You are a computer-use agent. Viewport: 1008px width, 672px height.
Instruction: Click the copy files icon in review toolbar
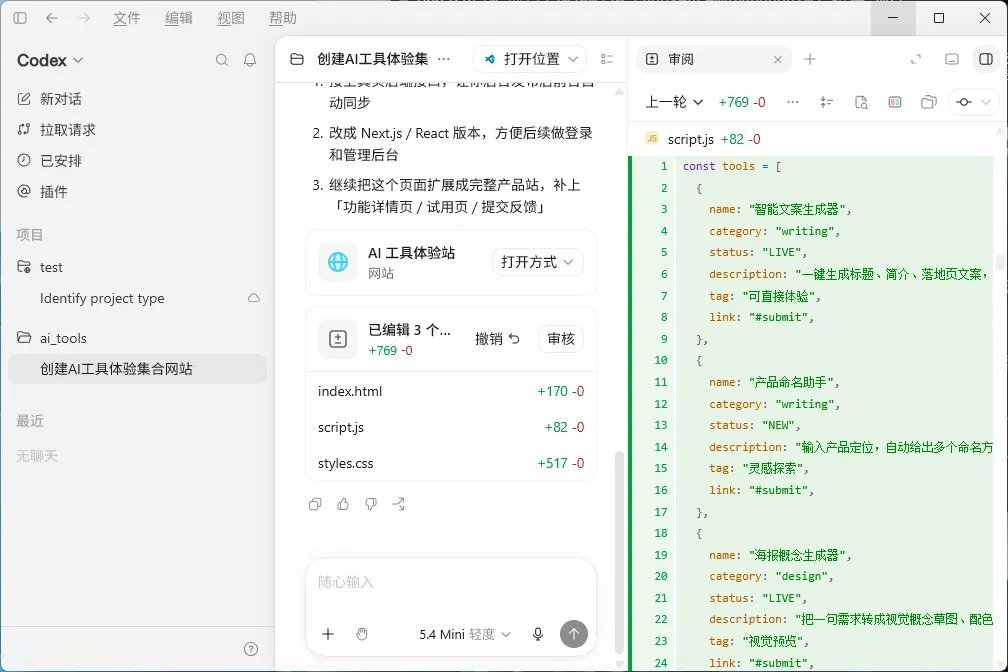pos(929,102)
